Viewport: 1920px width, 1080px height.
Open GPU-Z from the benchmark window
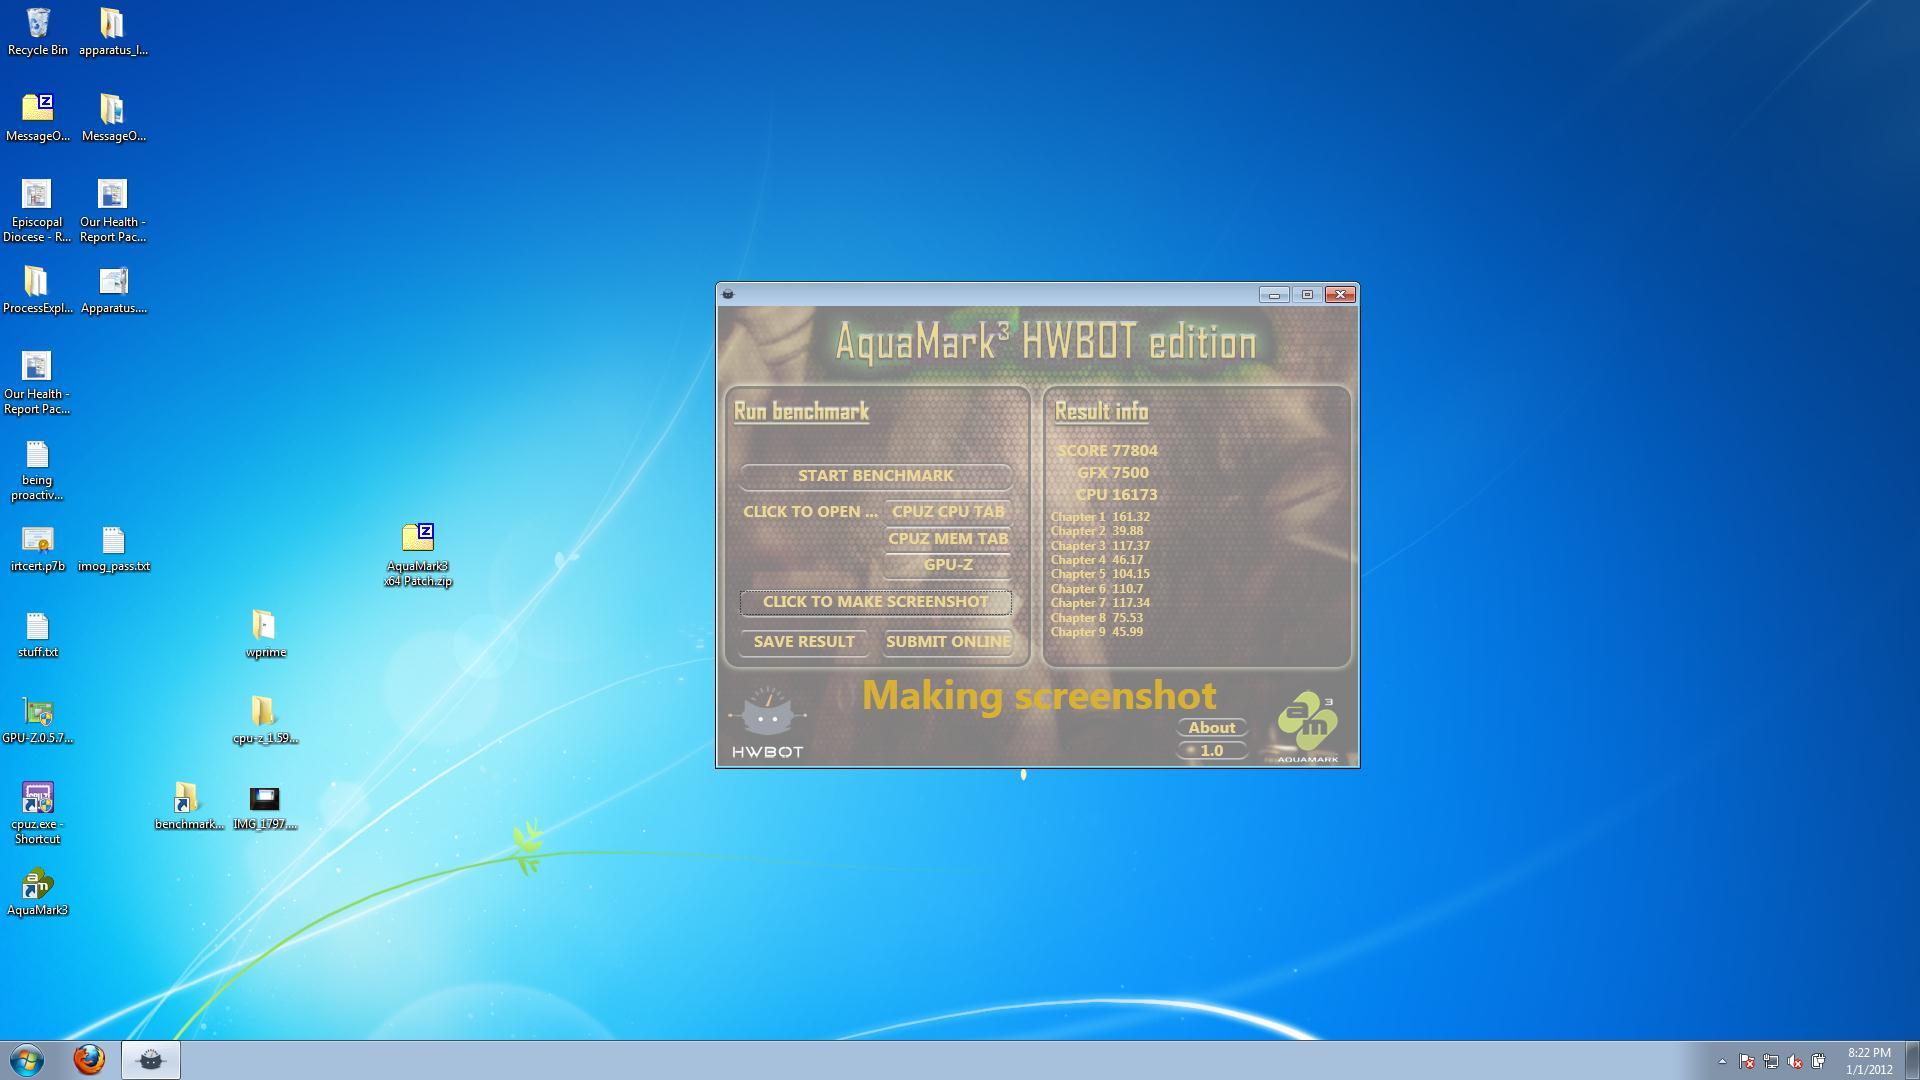[947, 565]
